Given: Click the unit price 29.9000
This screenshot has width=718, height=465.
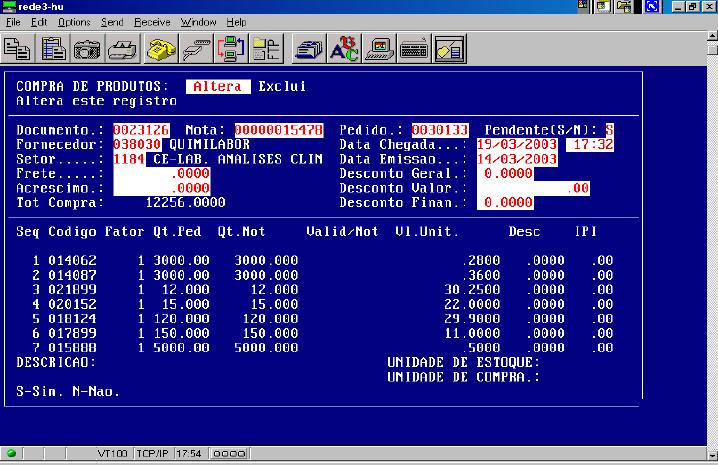Looking at the screenshot, I should [x=472, y=319].
